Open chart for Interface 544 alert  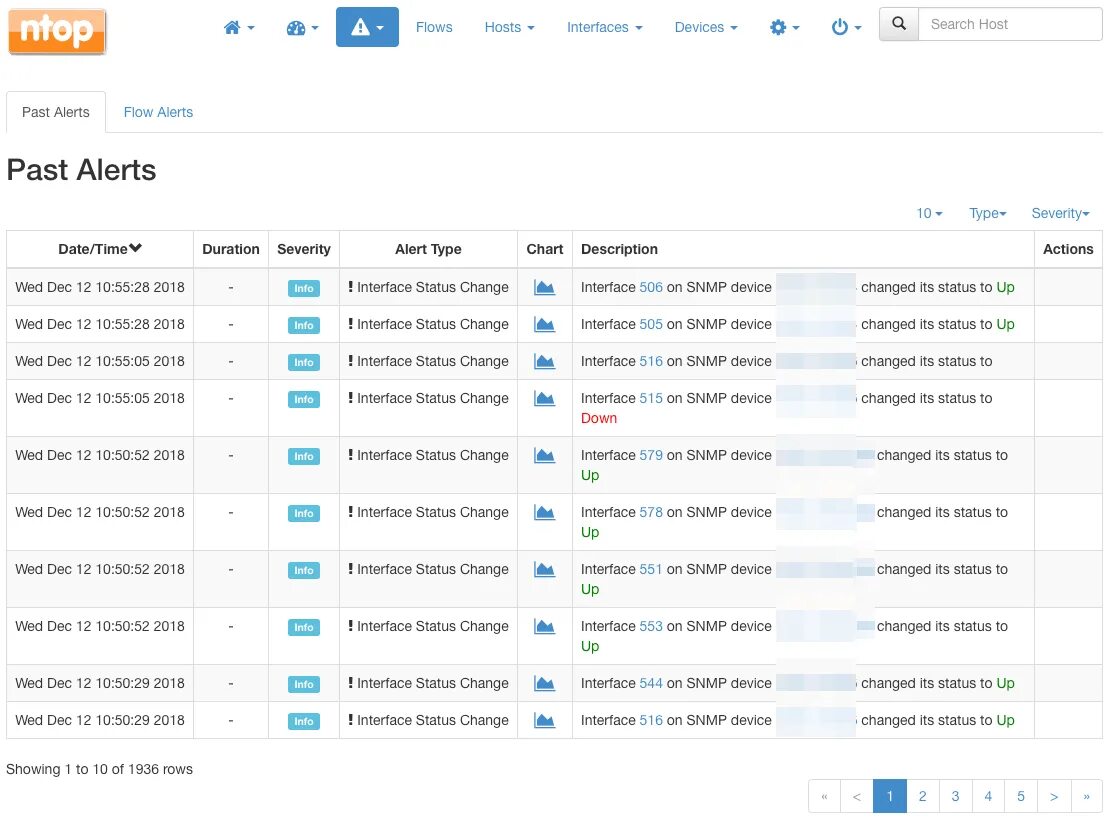click(x=545, y=683)
